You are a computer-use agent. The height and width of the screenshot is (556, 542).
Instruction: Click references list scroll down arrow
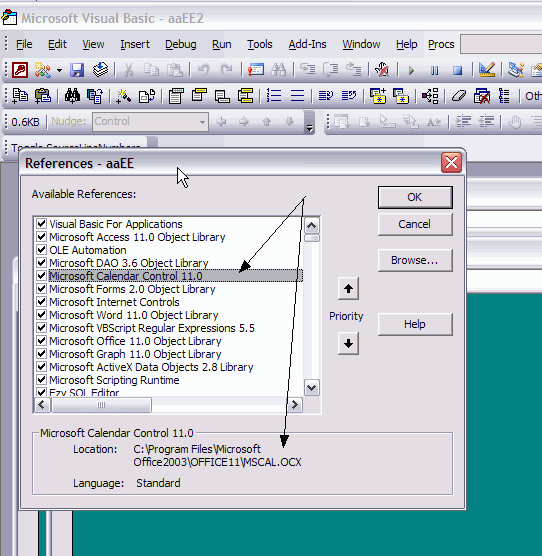312,388
